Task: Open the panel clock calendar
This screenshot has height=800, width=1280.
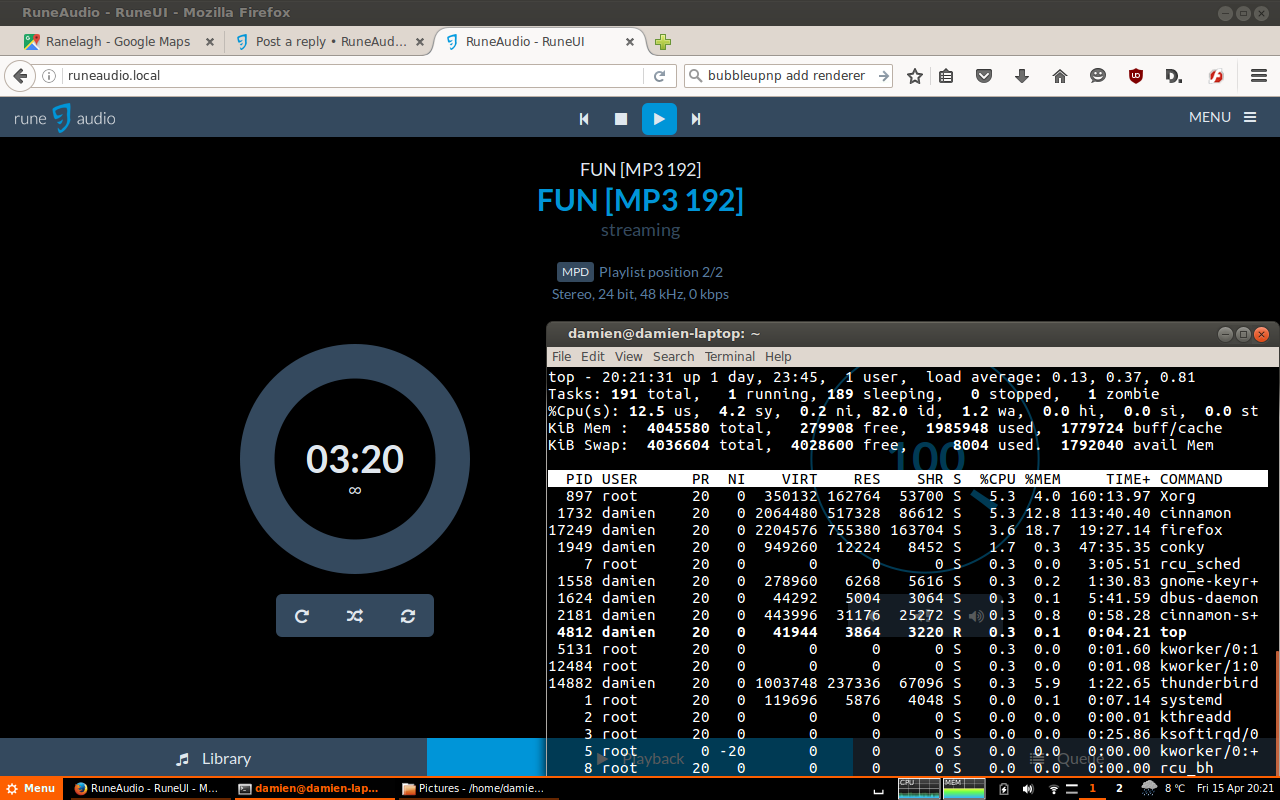Action: pos(1235,788)
